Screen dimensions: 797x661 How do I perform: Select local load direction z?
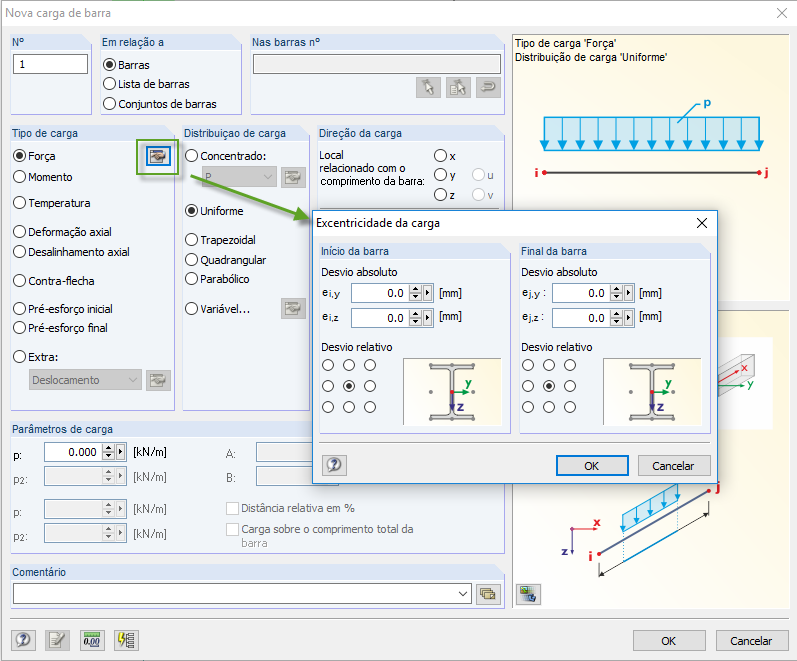point(445,195)
